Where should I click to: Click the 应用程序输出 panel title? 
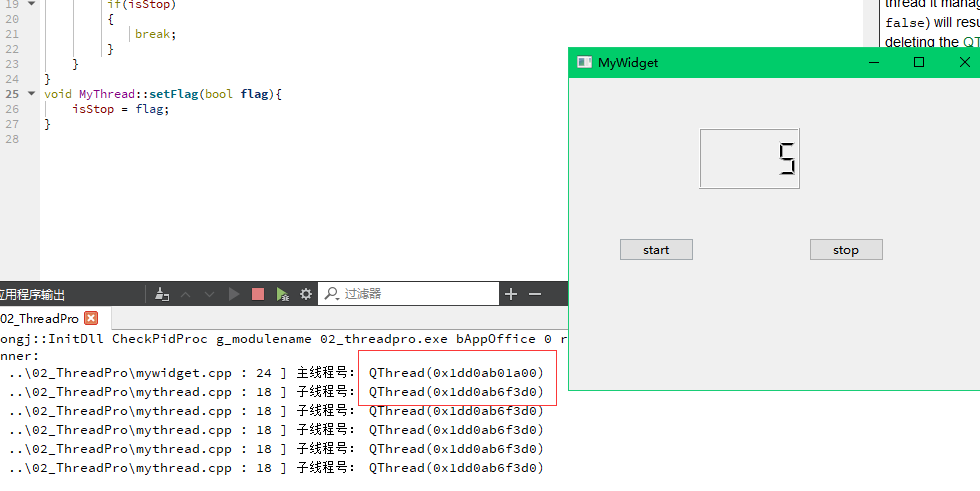pos(32,294)
